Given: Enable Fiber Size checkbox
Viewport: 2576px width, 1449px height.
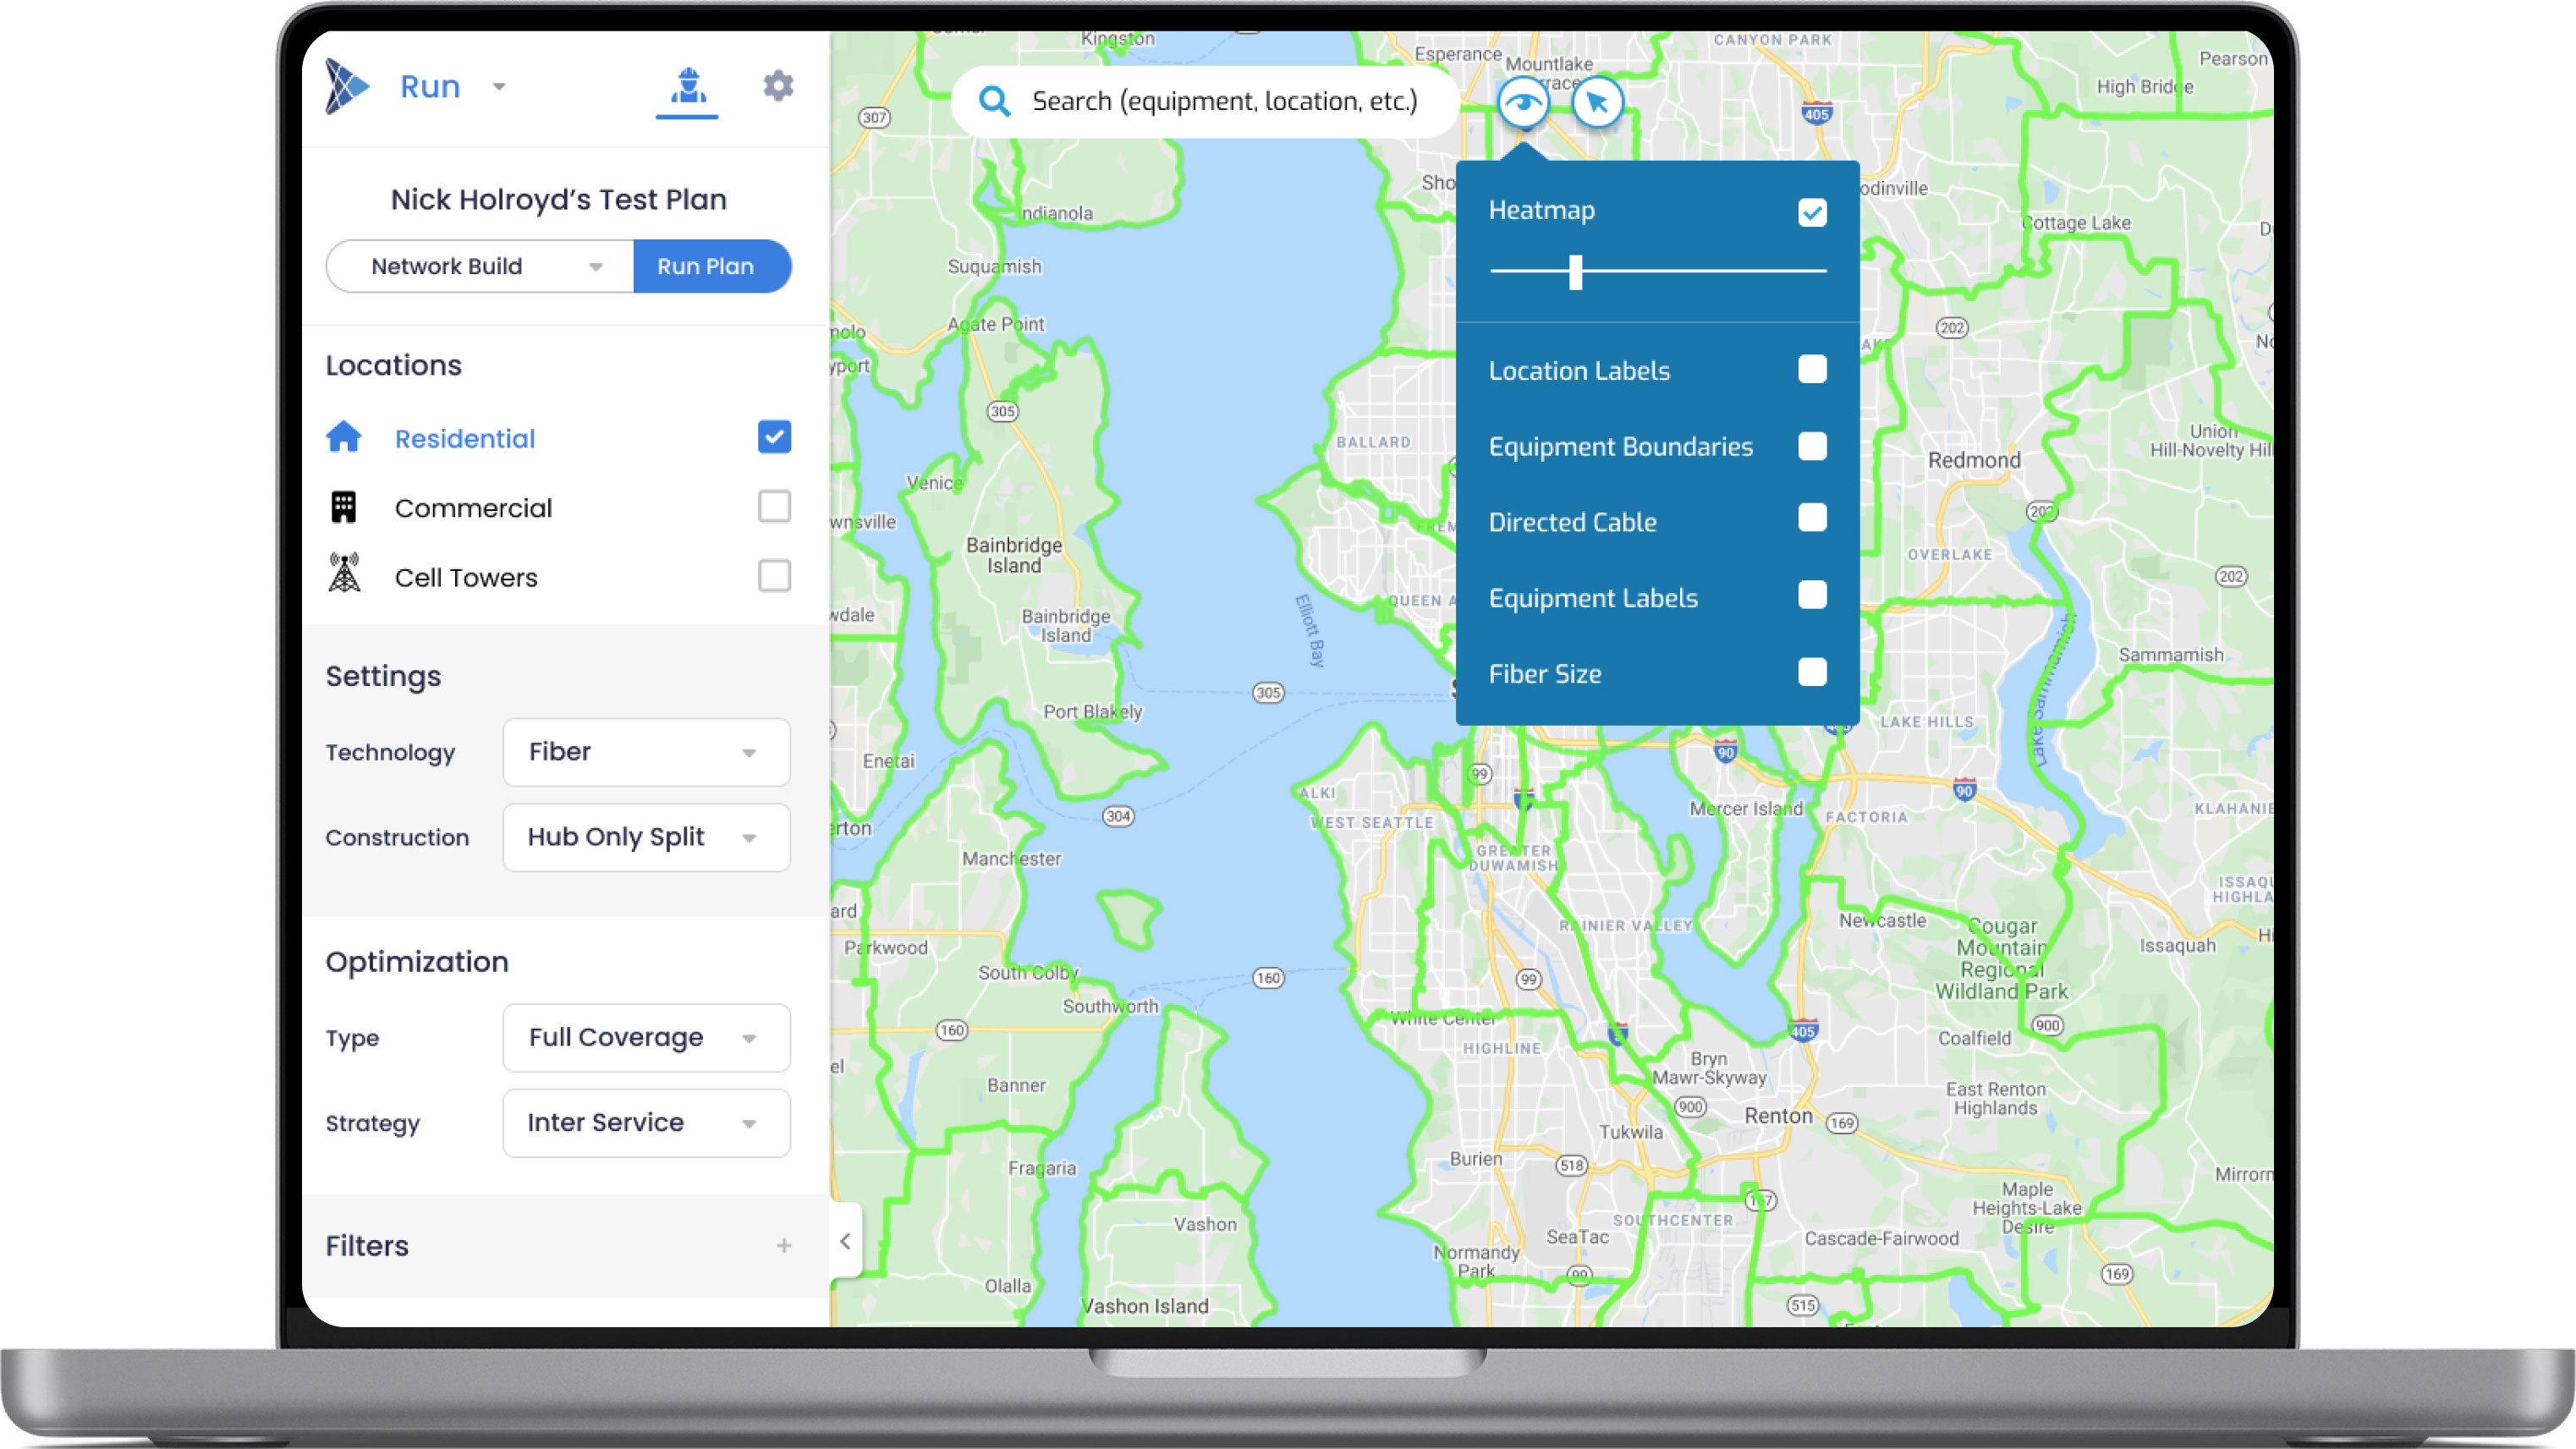Looking at the screenshot, I should [x=1812, y=671].
